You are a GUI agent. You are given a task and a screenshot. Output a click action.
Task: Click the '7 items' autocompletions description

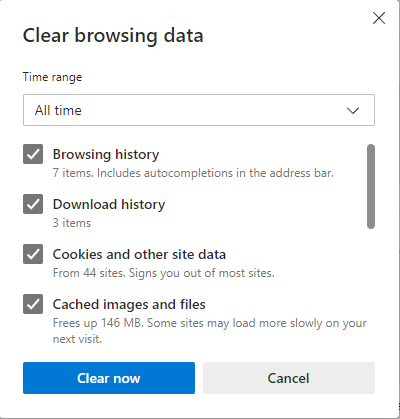(193, 173)
